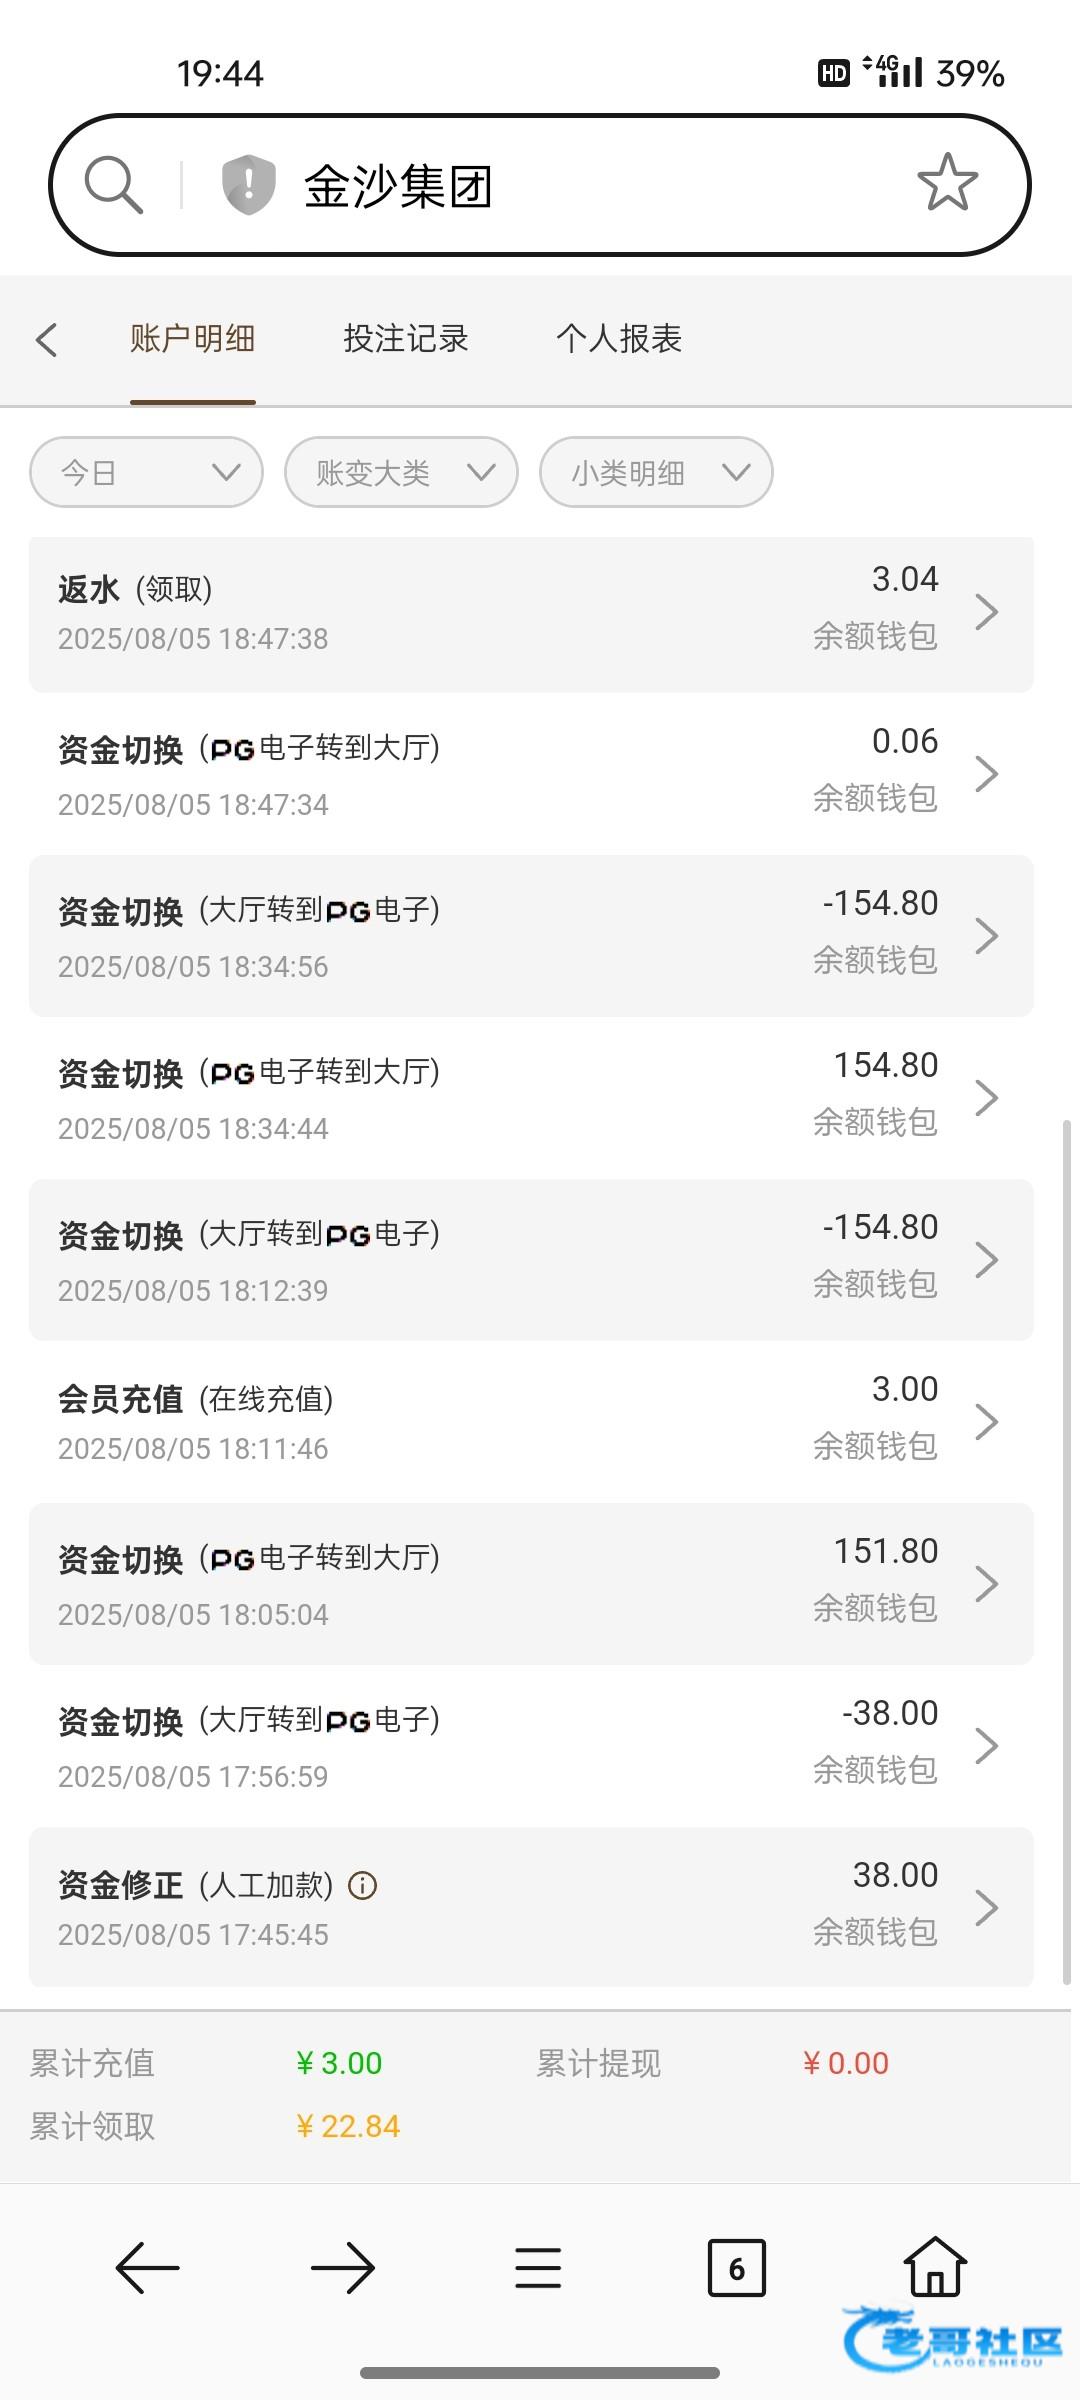Go forward with browser right arrow
The width and height of the screenshot is (1080, 2400).
pyautogui.click(x=342, y=2267)
